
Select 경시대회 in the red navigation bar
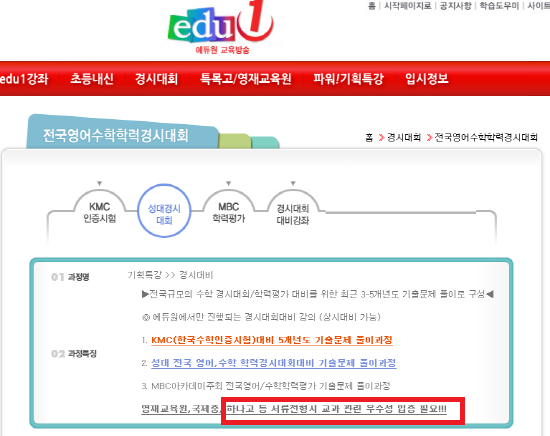156,79
